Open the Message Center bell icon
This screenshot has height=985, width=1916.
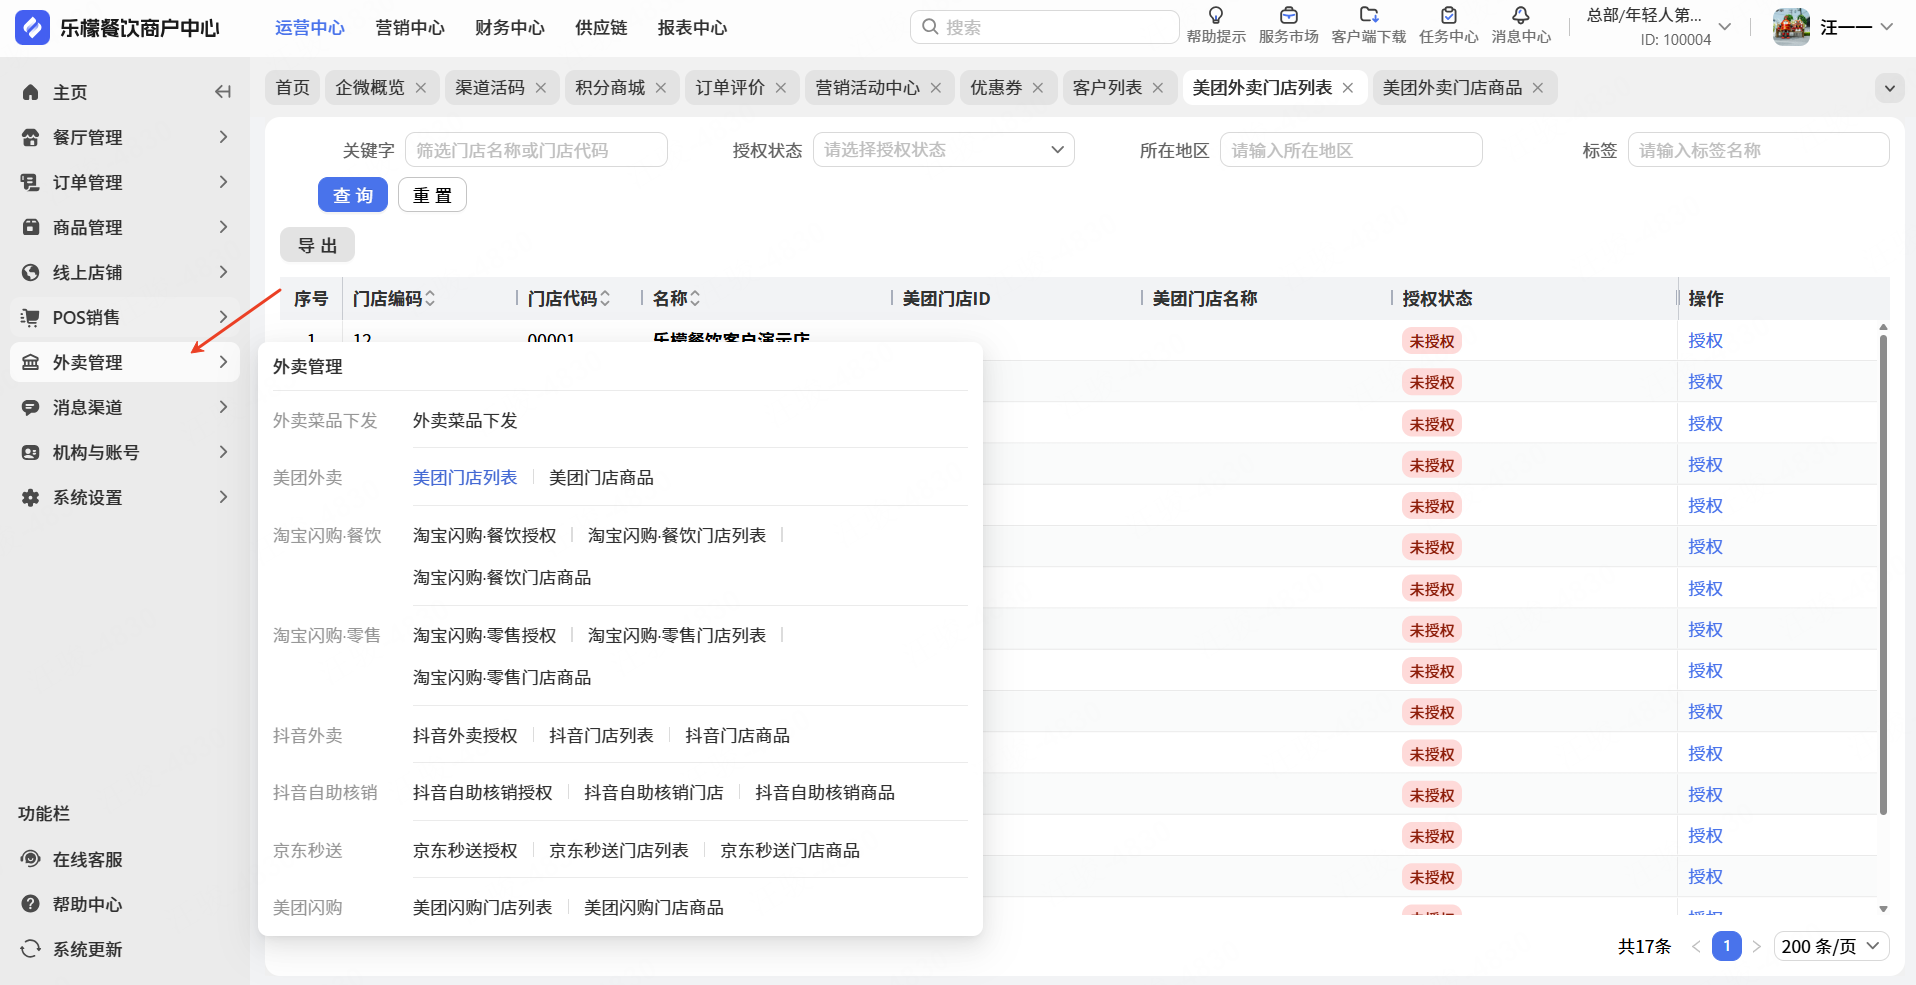(1520, 16)
